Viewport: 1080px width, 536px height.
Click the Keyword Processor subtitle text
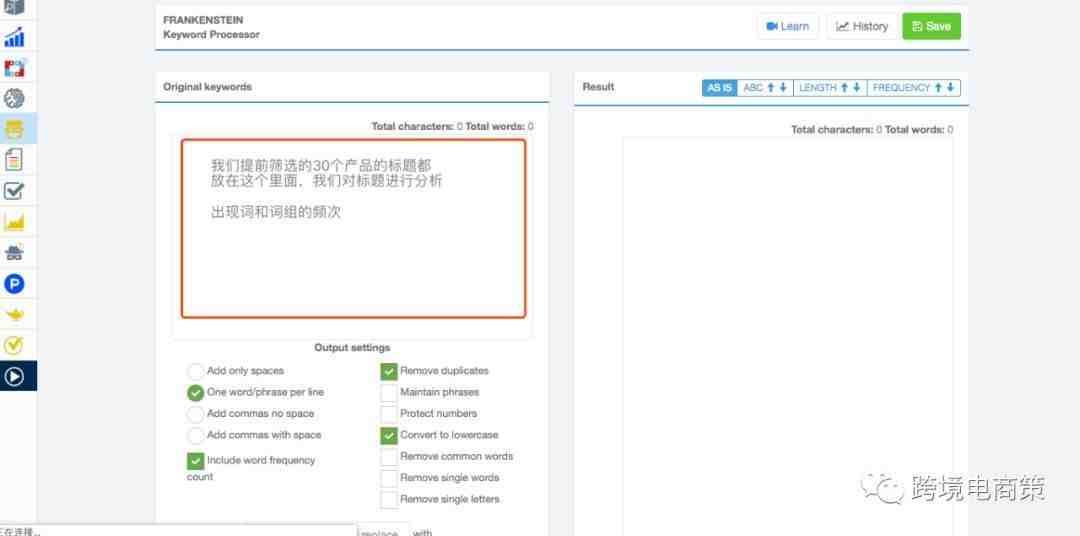point(211,34)
